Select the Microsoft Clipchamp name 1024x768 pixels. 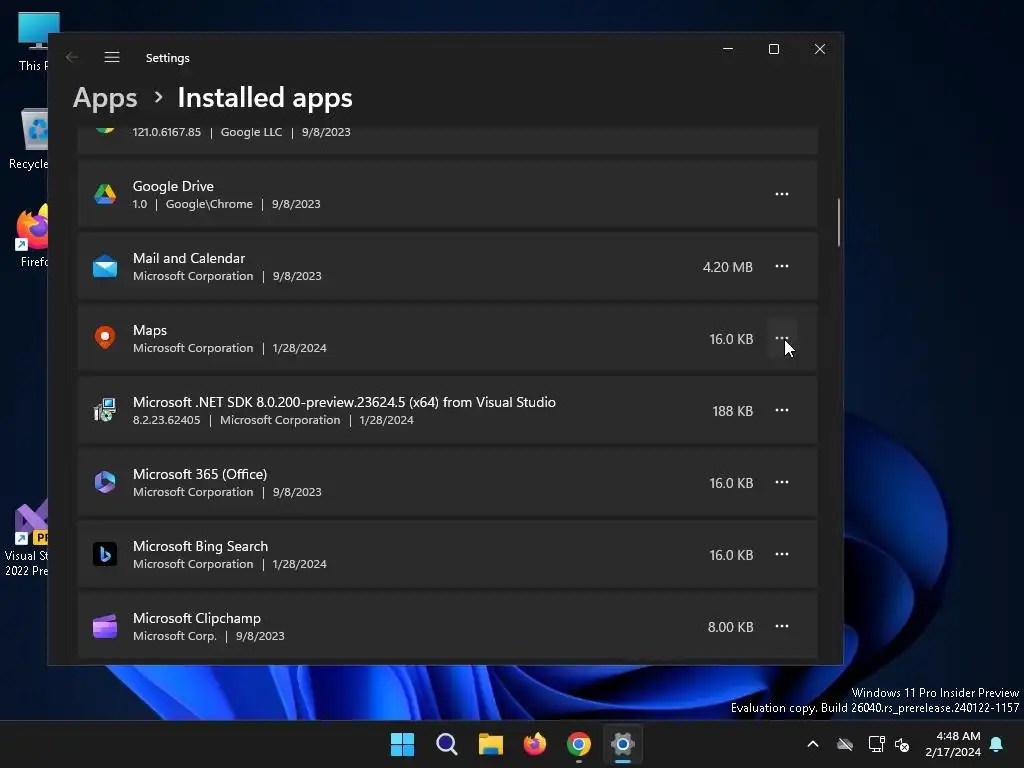(x=197, y=618)
